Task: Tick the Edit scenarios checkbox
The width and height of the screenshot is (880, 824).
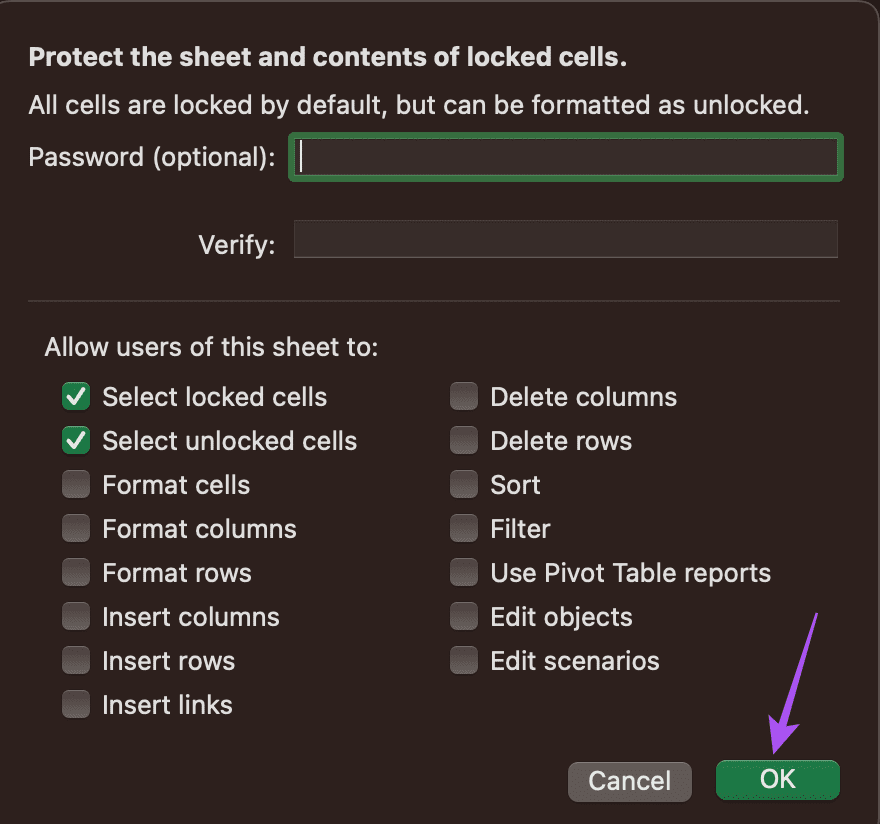Action: tap(464, 660)
